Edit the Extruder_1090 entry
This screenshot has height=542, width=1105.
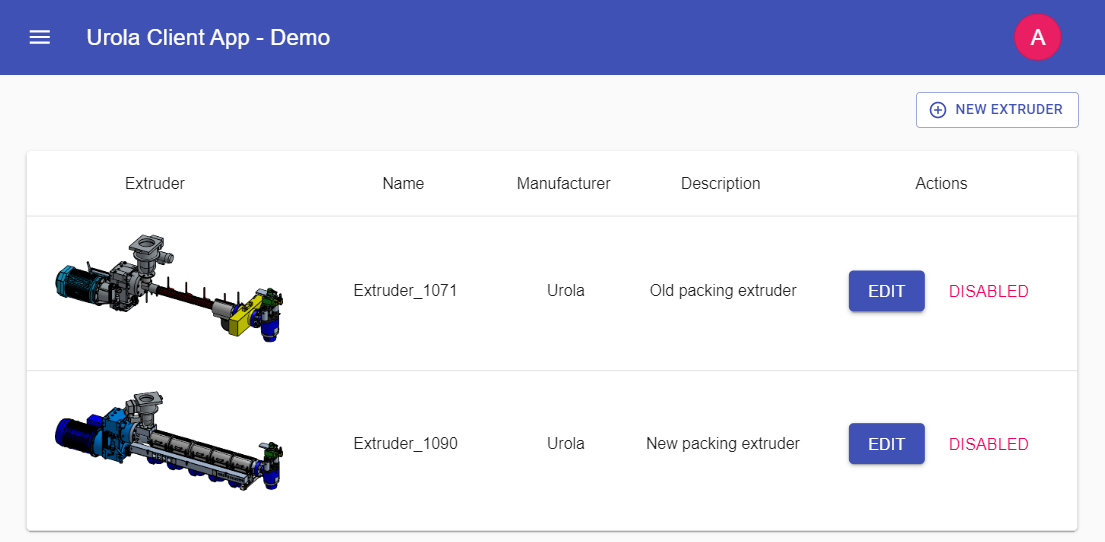tap(886, 444)
